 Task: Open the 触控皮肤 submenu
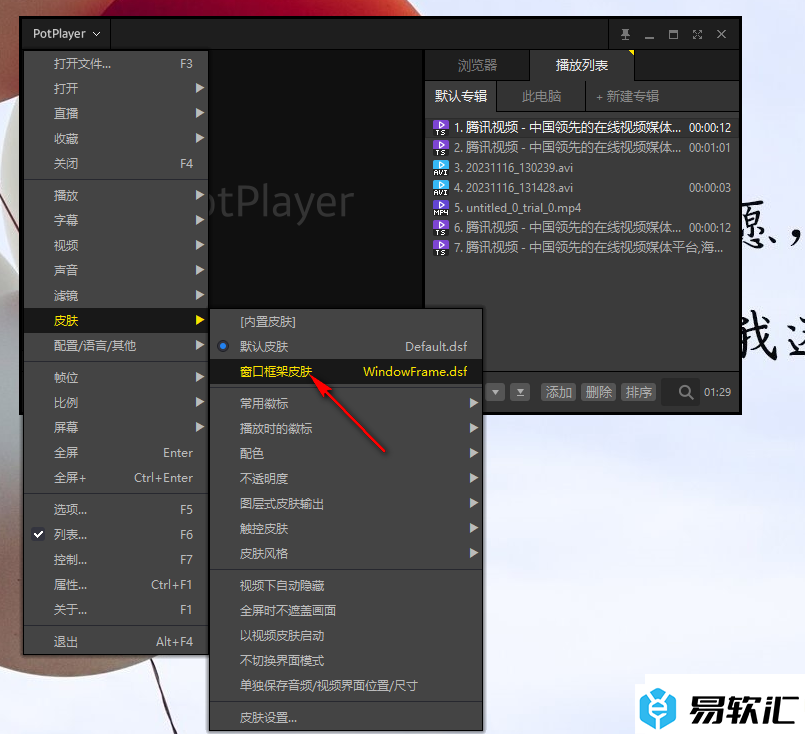pyautogui.click(x=346, y=529)
